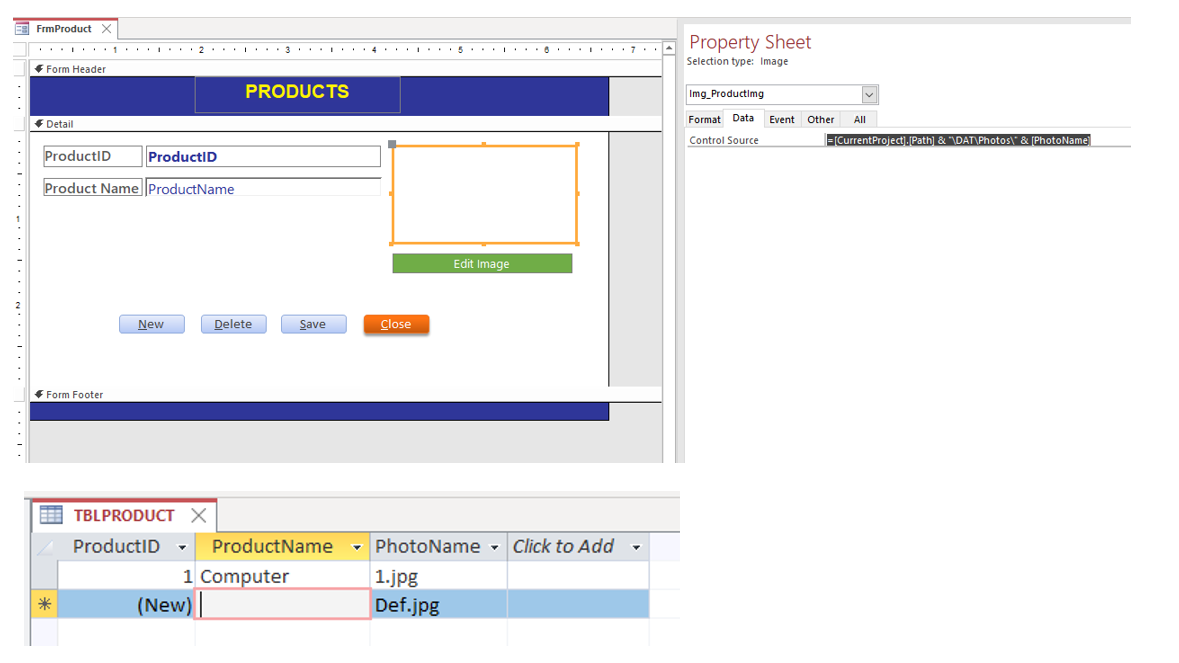
Task: Click the select-all corner box of datasheet
Action: point(44,546)
